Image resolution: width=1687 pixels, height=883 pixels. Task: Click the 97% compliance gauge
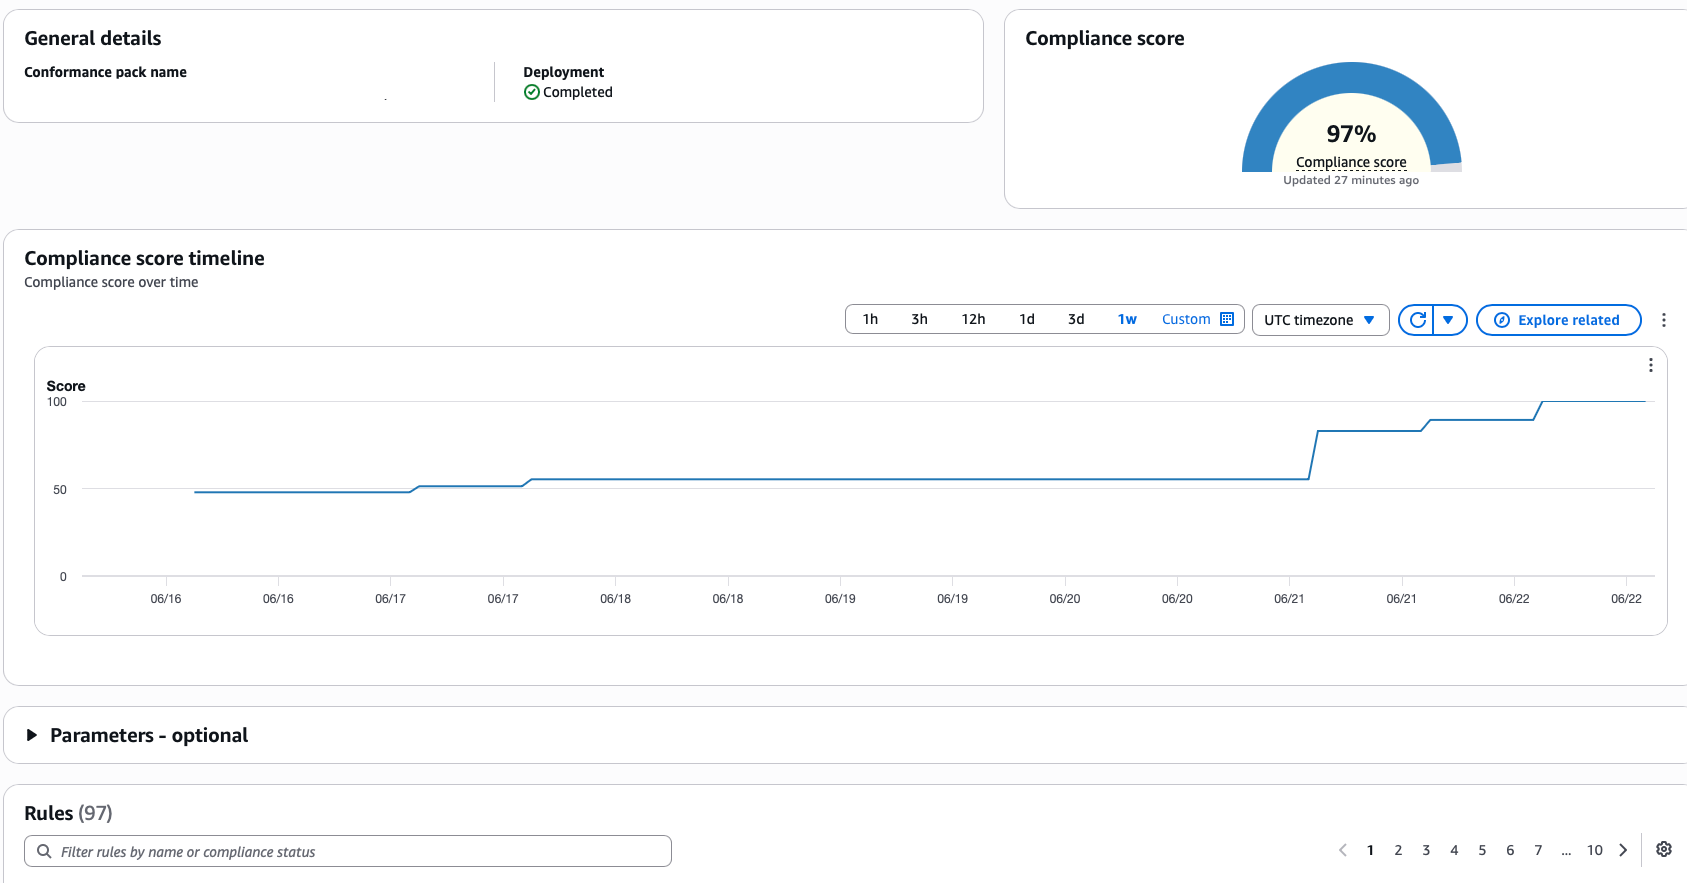click(1351, 133)
